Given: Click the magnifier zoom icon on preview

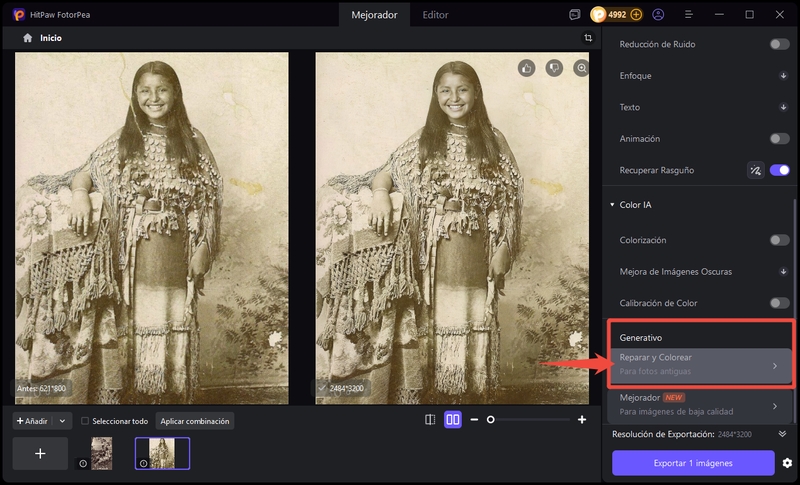Looking at the screenshot, I should 581,68.
